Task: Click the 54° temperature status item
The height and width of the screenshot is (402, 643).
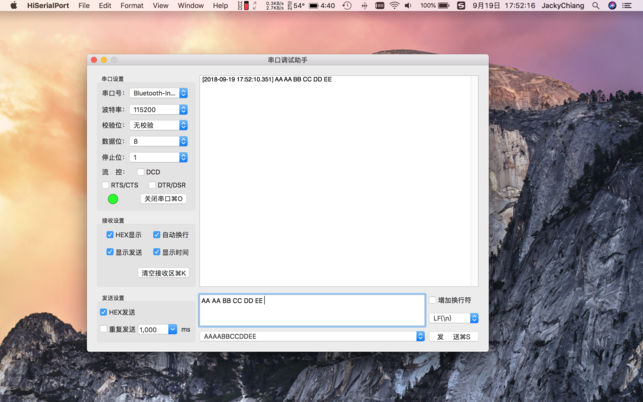Action: 296,6
